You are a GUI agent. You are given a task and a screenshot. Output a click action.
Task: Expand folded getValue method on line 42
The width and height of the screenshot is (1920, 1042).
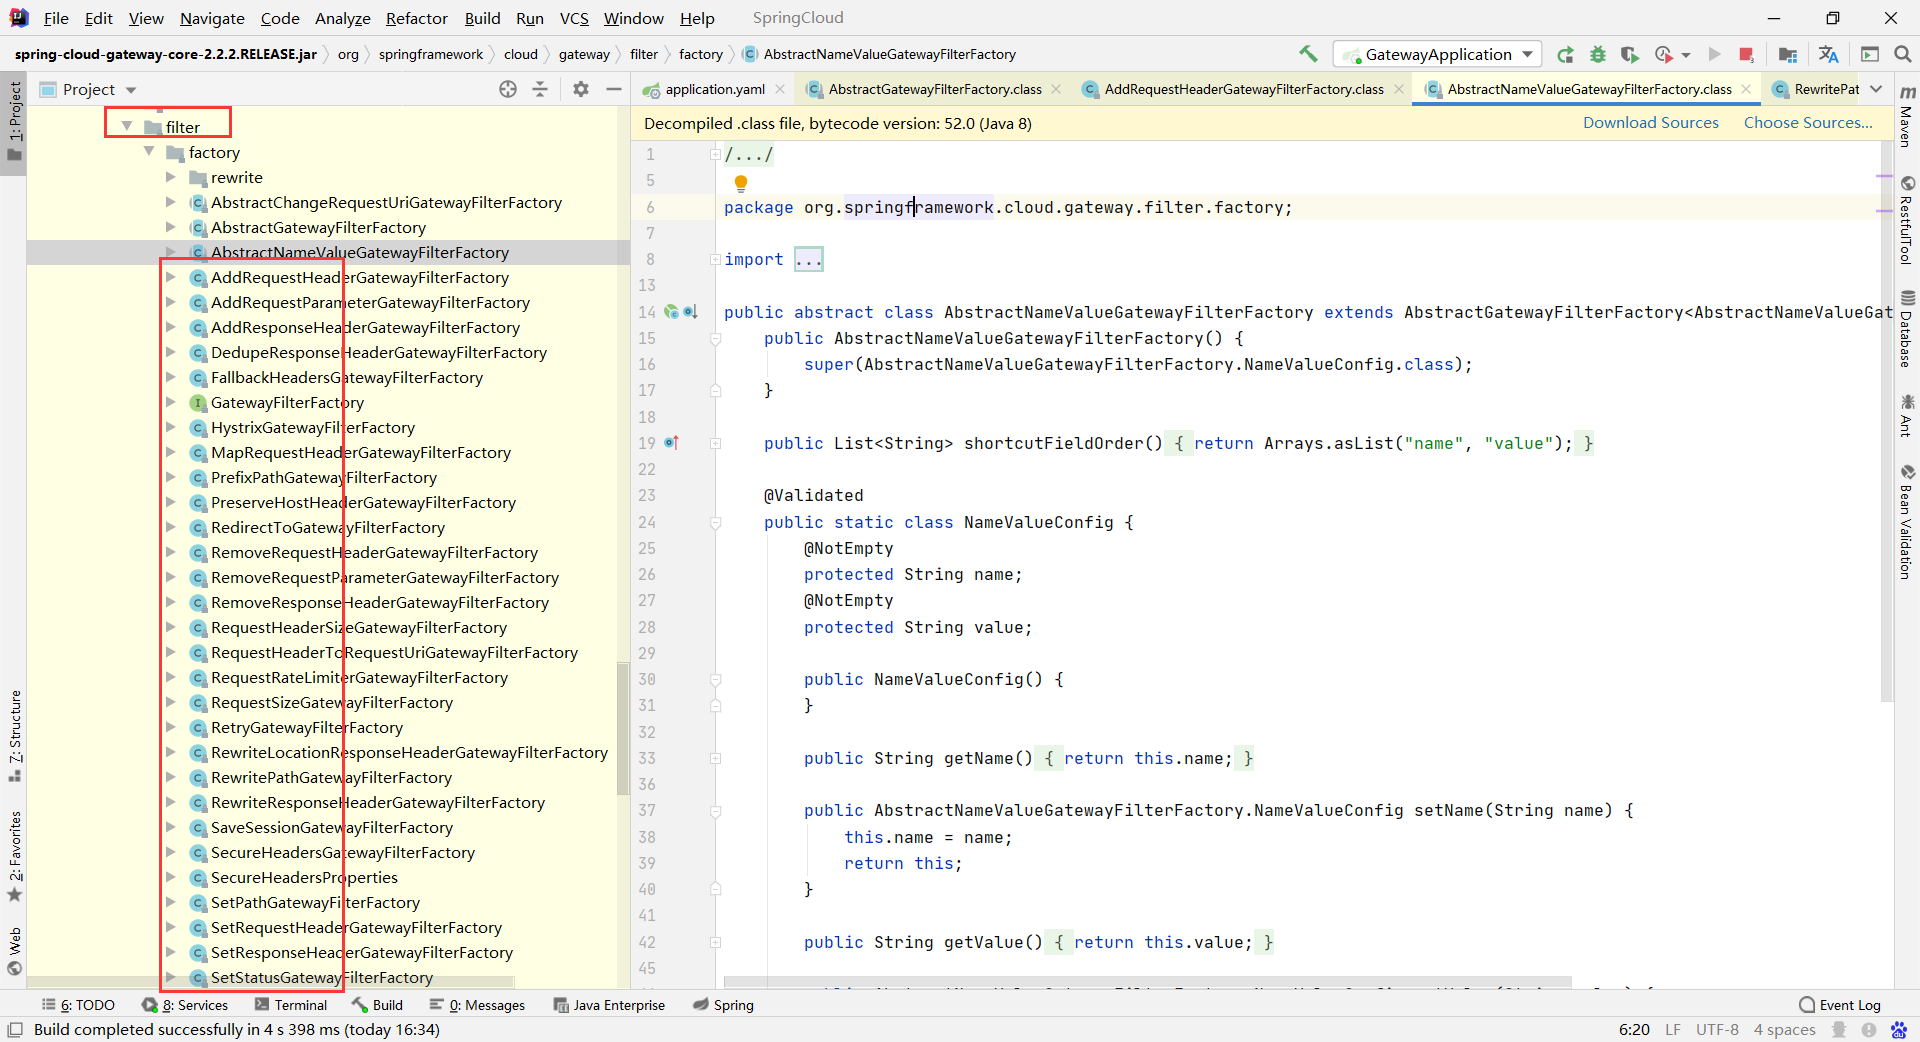[x=715, y=942]
